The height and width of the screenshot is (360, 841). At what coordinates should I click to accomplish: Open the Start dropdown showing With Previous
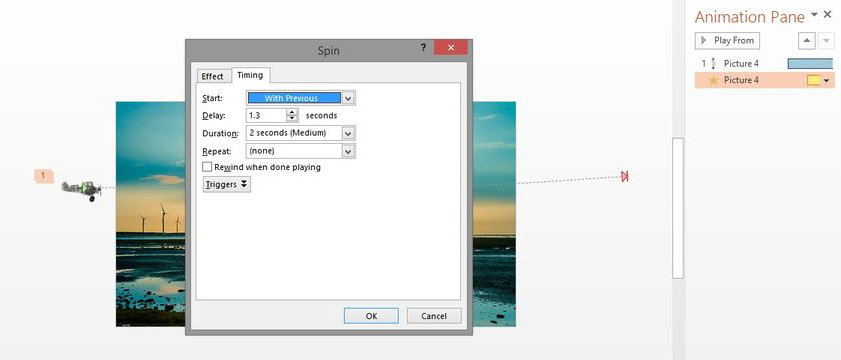(x=349, y=98)
